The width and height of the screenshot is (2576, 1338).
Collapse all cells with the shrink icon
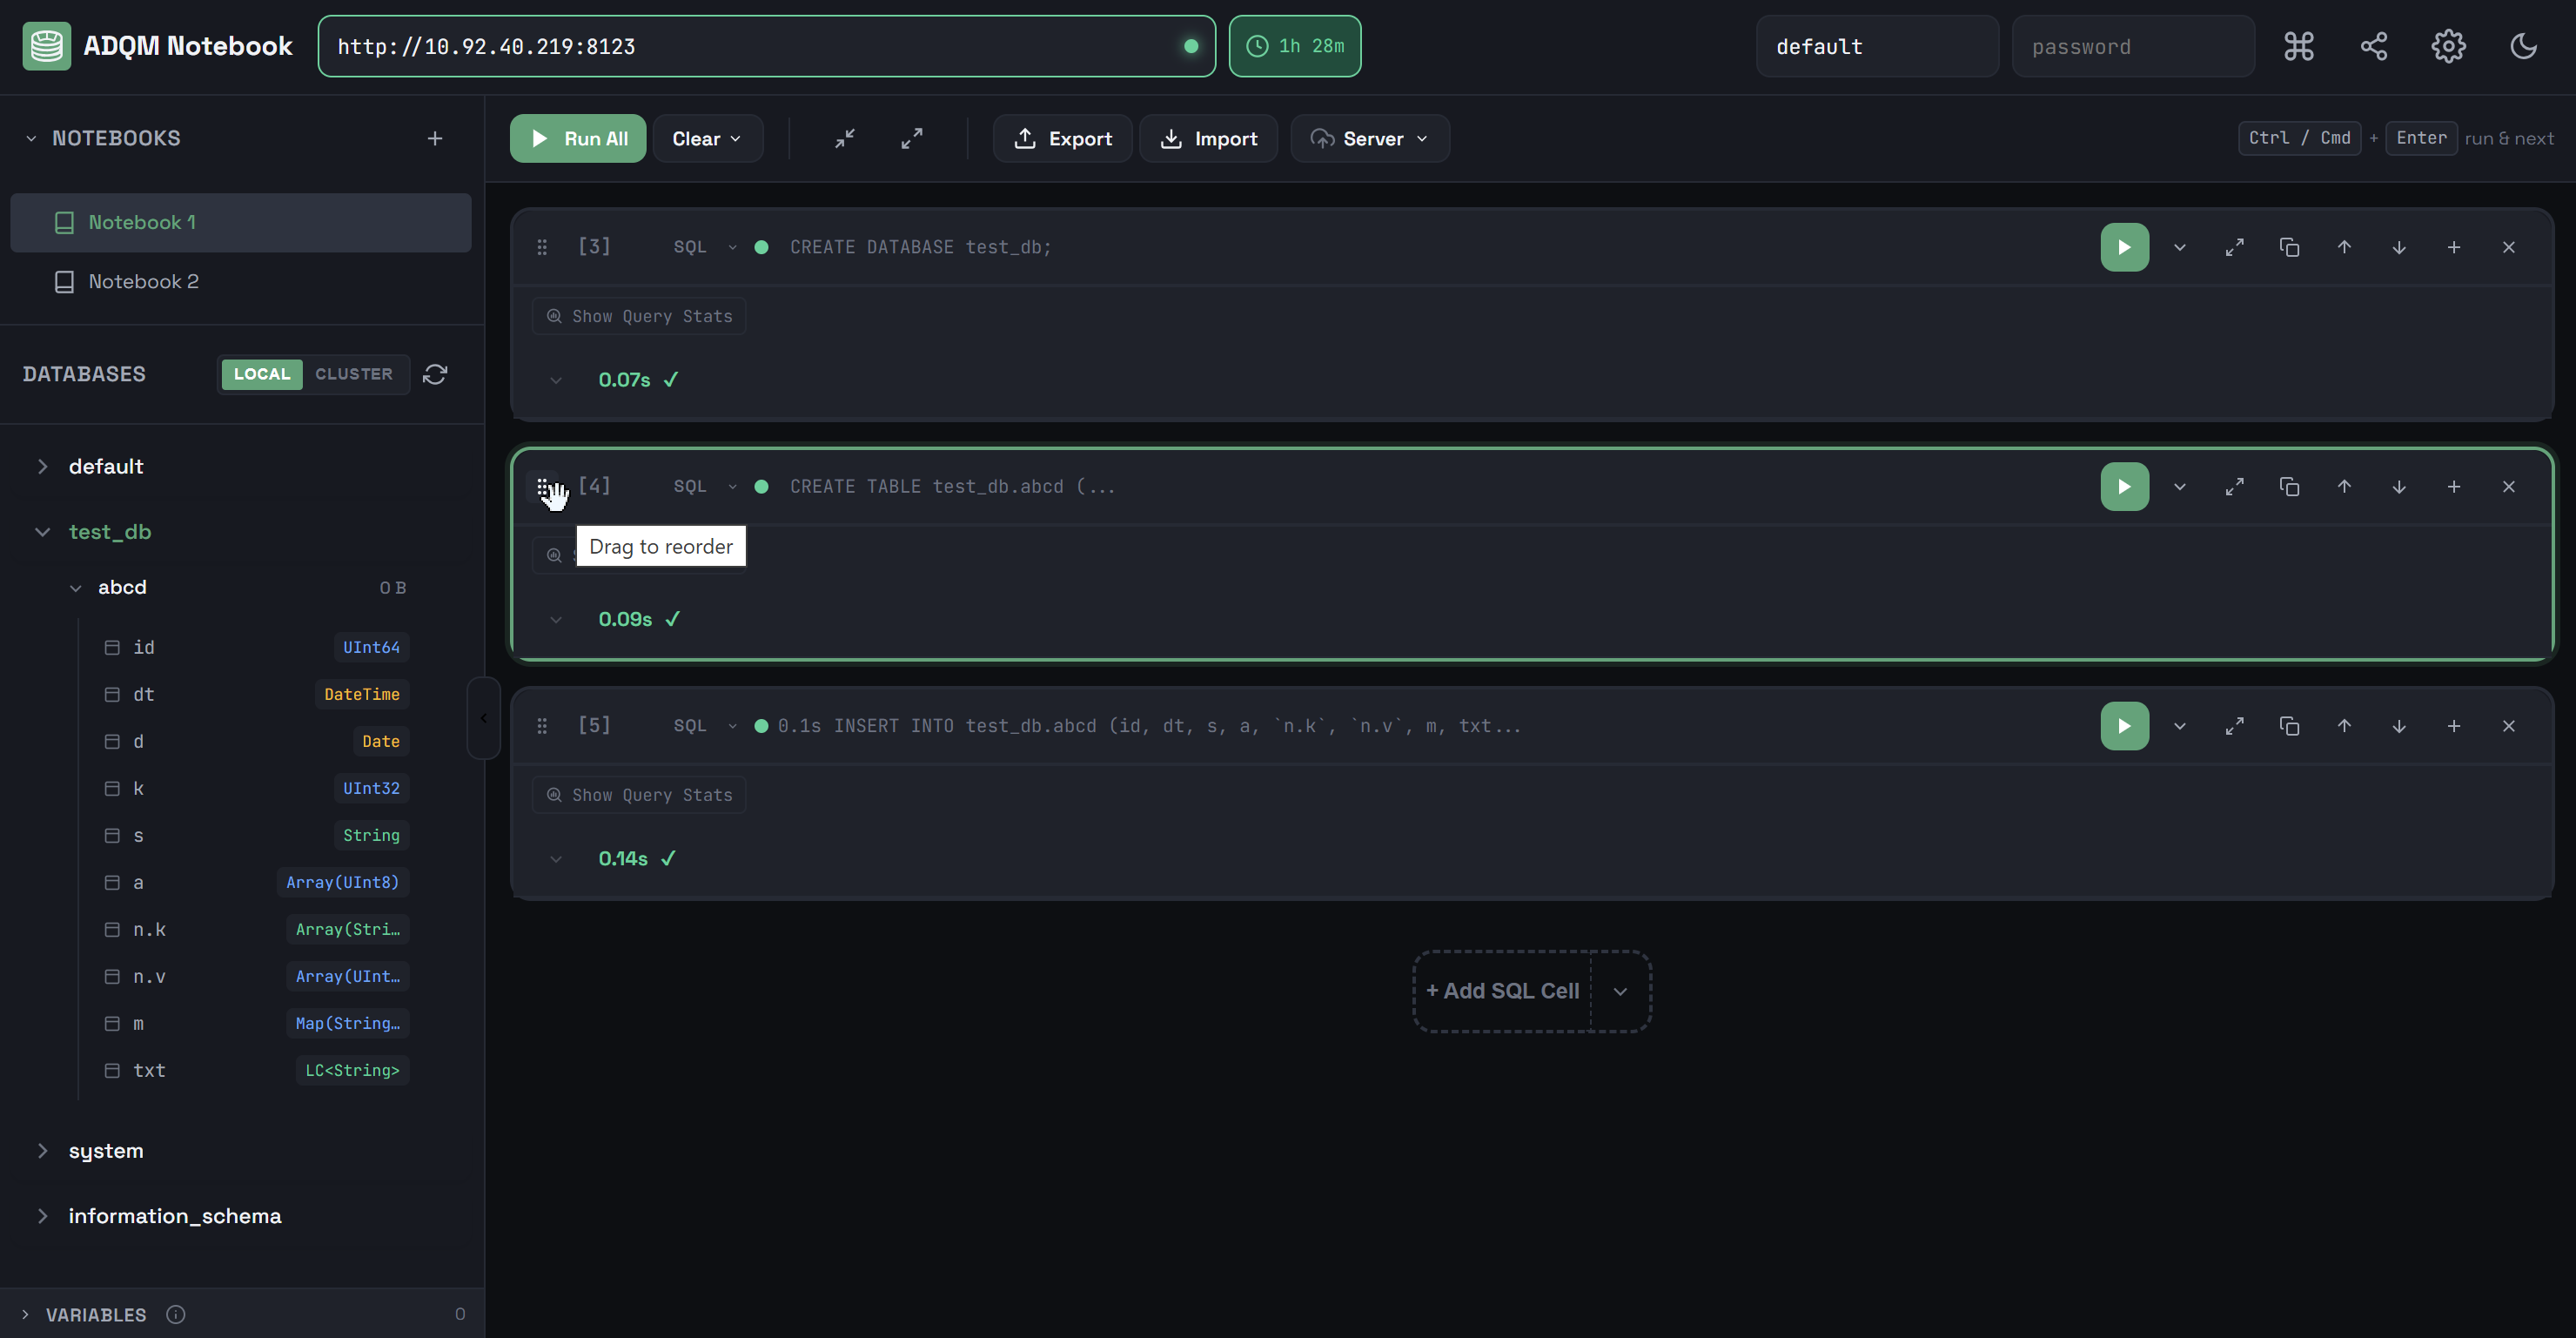pyautogui.click(x=845, y=139)
